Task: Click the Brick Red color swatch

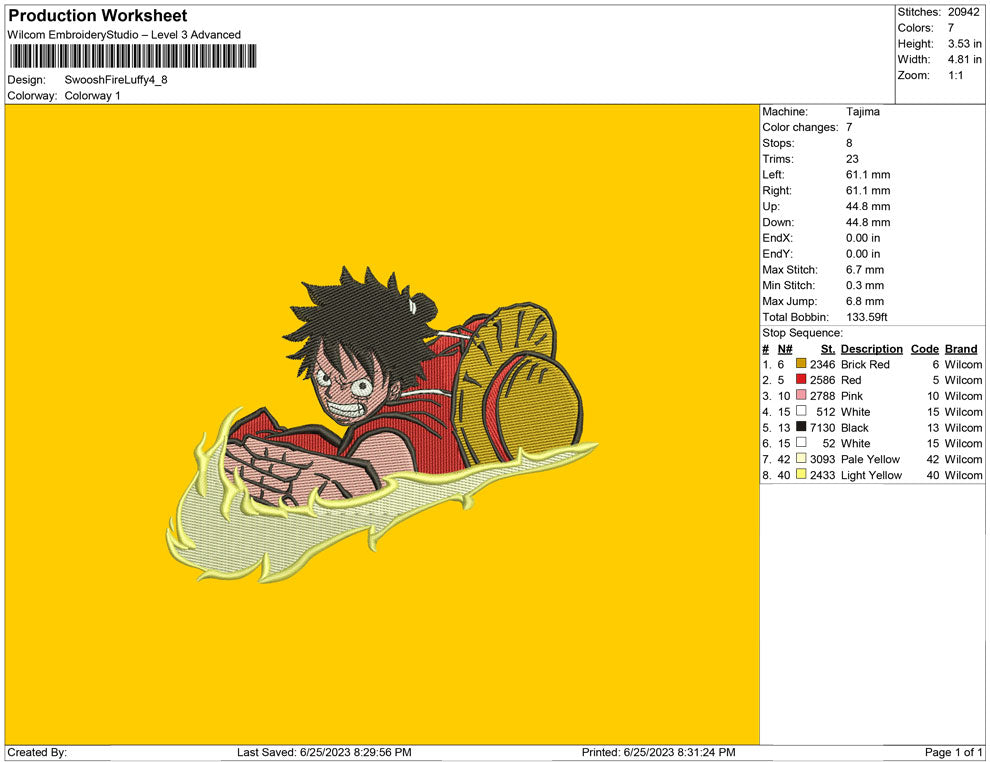Action: [801, 364]
